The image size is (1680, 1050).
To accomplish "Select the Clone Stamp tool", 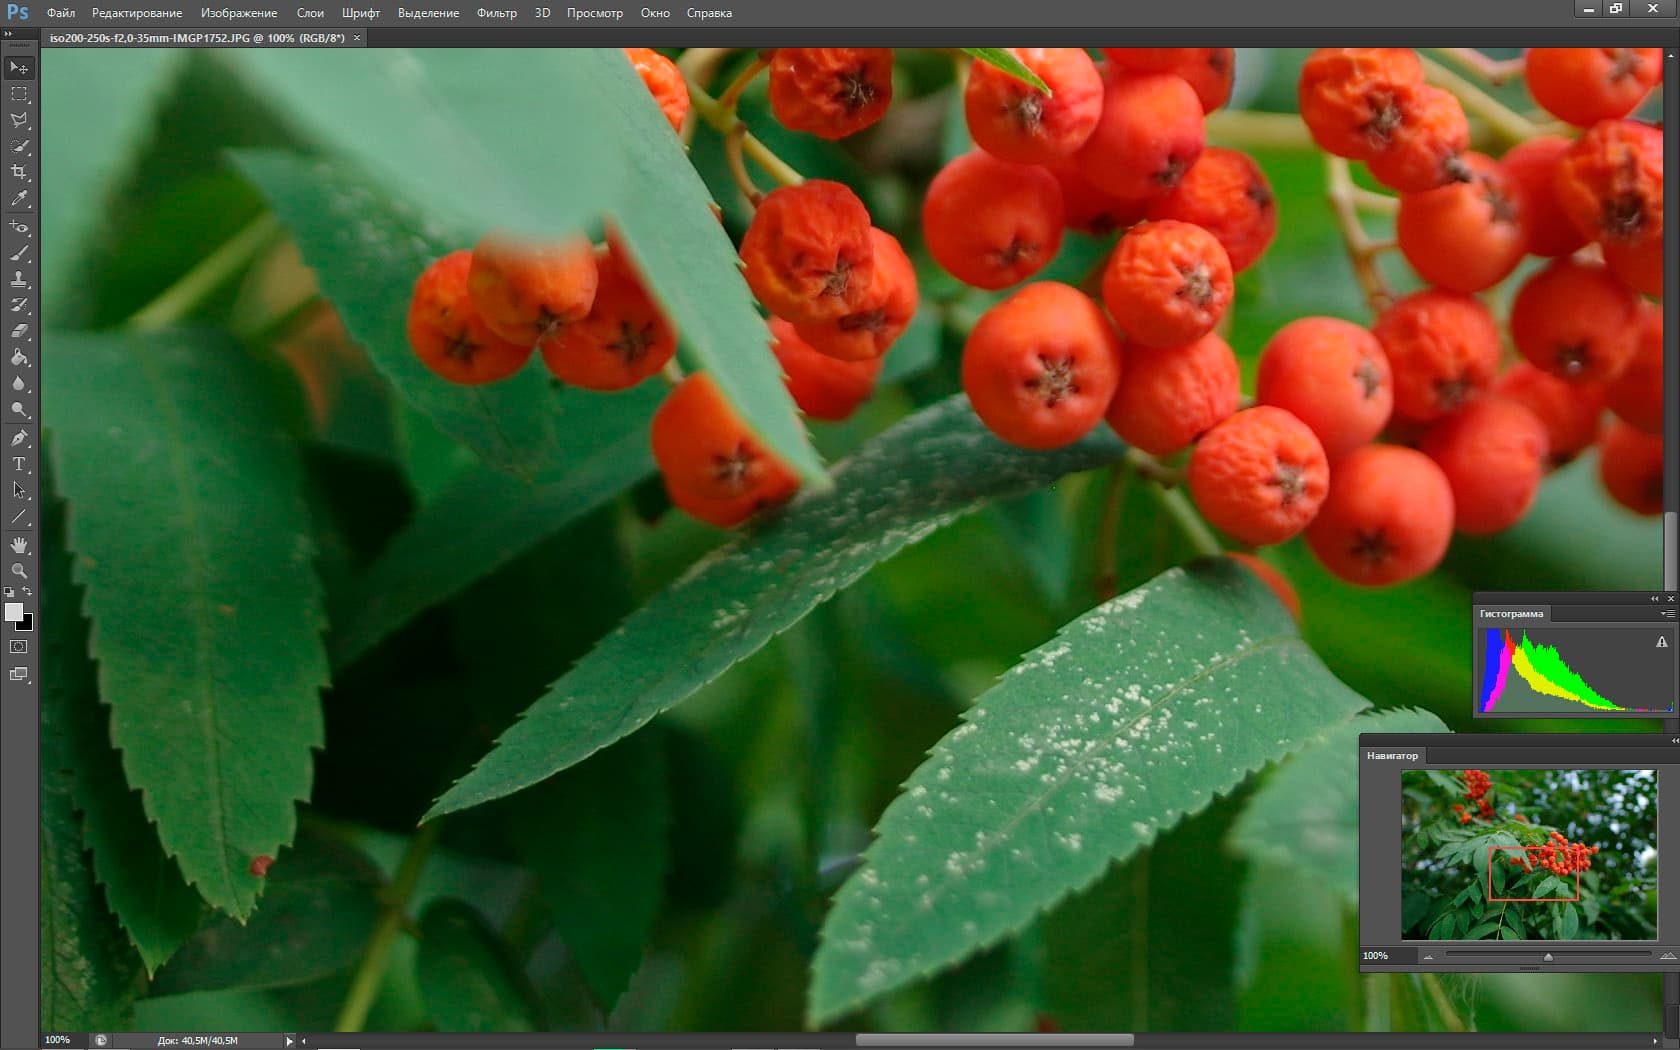I will point(19,279).
